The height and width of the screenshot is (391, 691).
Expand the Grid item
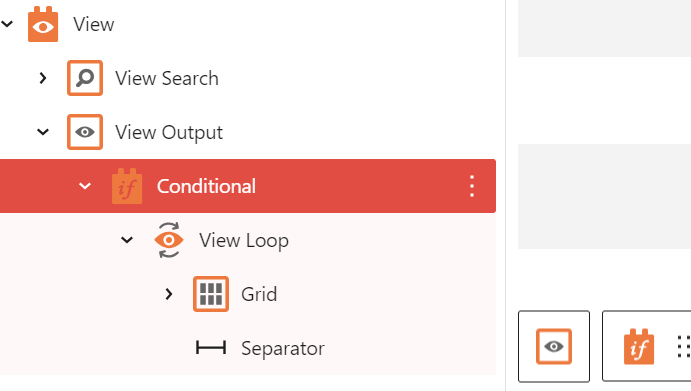[169, 294]
